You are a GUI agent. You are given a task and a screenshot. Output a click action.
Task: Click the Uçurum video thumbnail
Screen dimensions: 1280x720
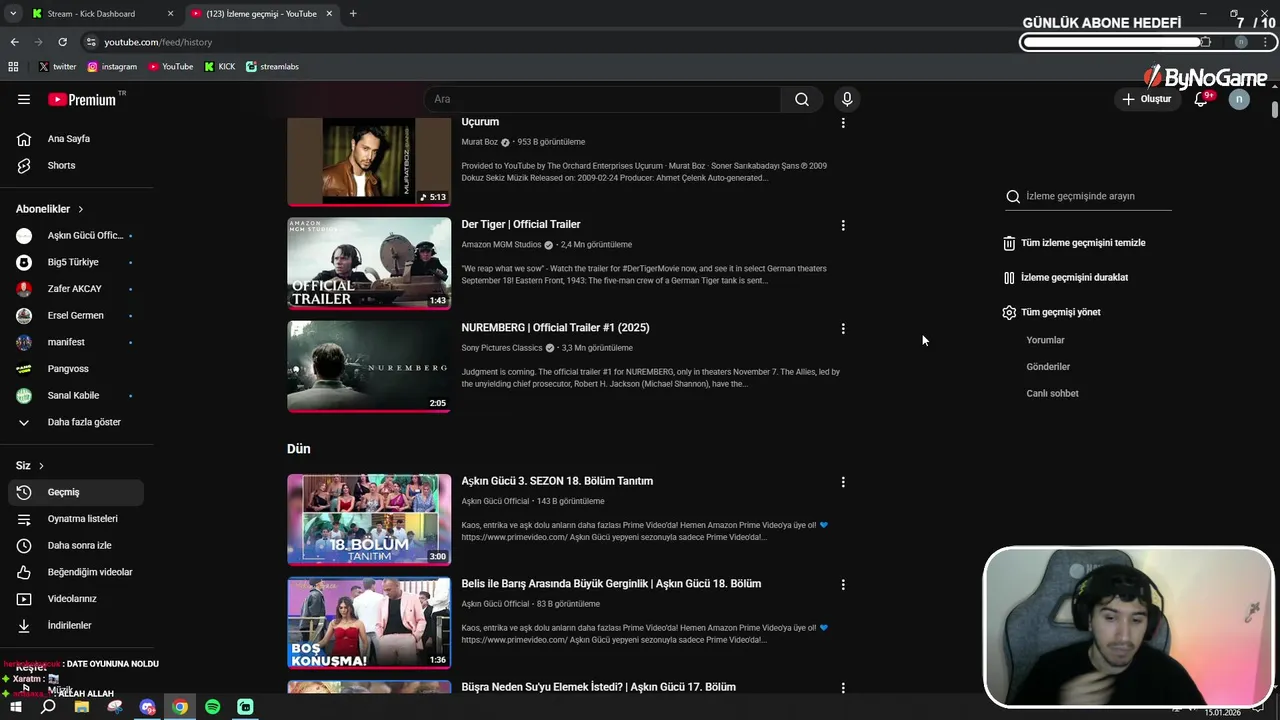[369, 161]
